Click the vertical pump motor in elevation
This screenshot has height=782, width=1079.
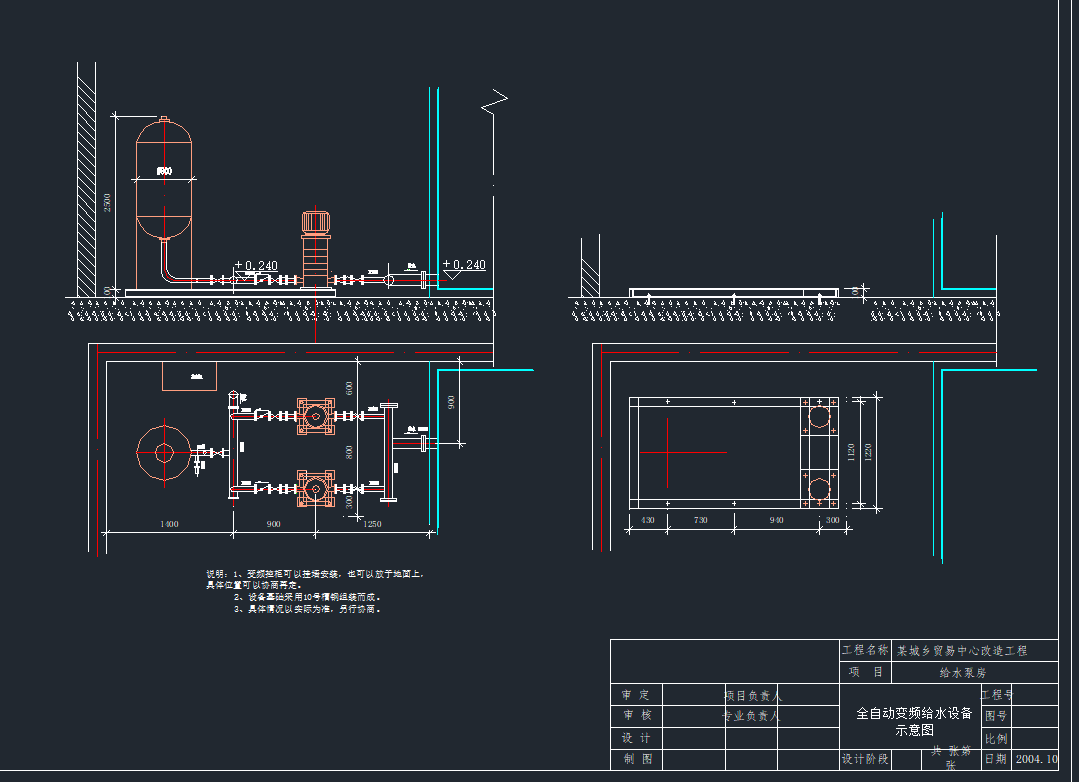316,222
